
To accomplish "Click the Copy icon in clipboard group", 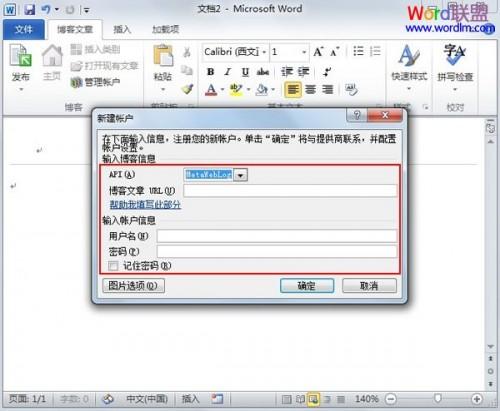I will pos(187,70).
